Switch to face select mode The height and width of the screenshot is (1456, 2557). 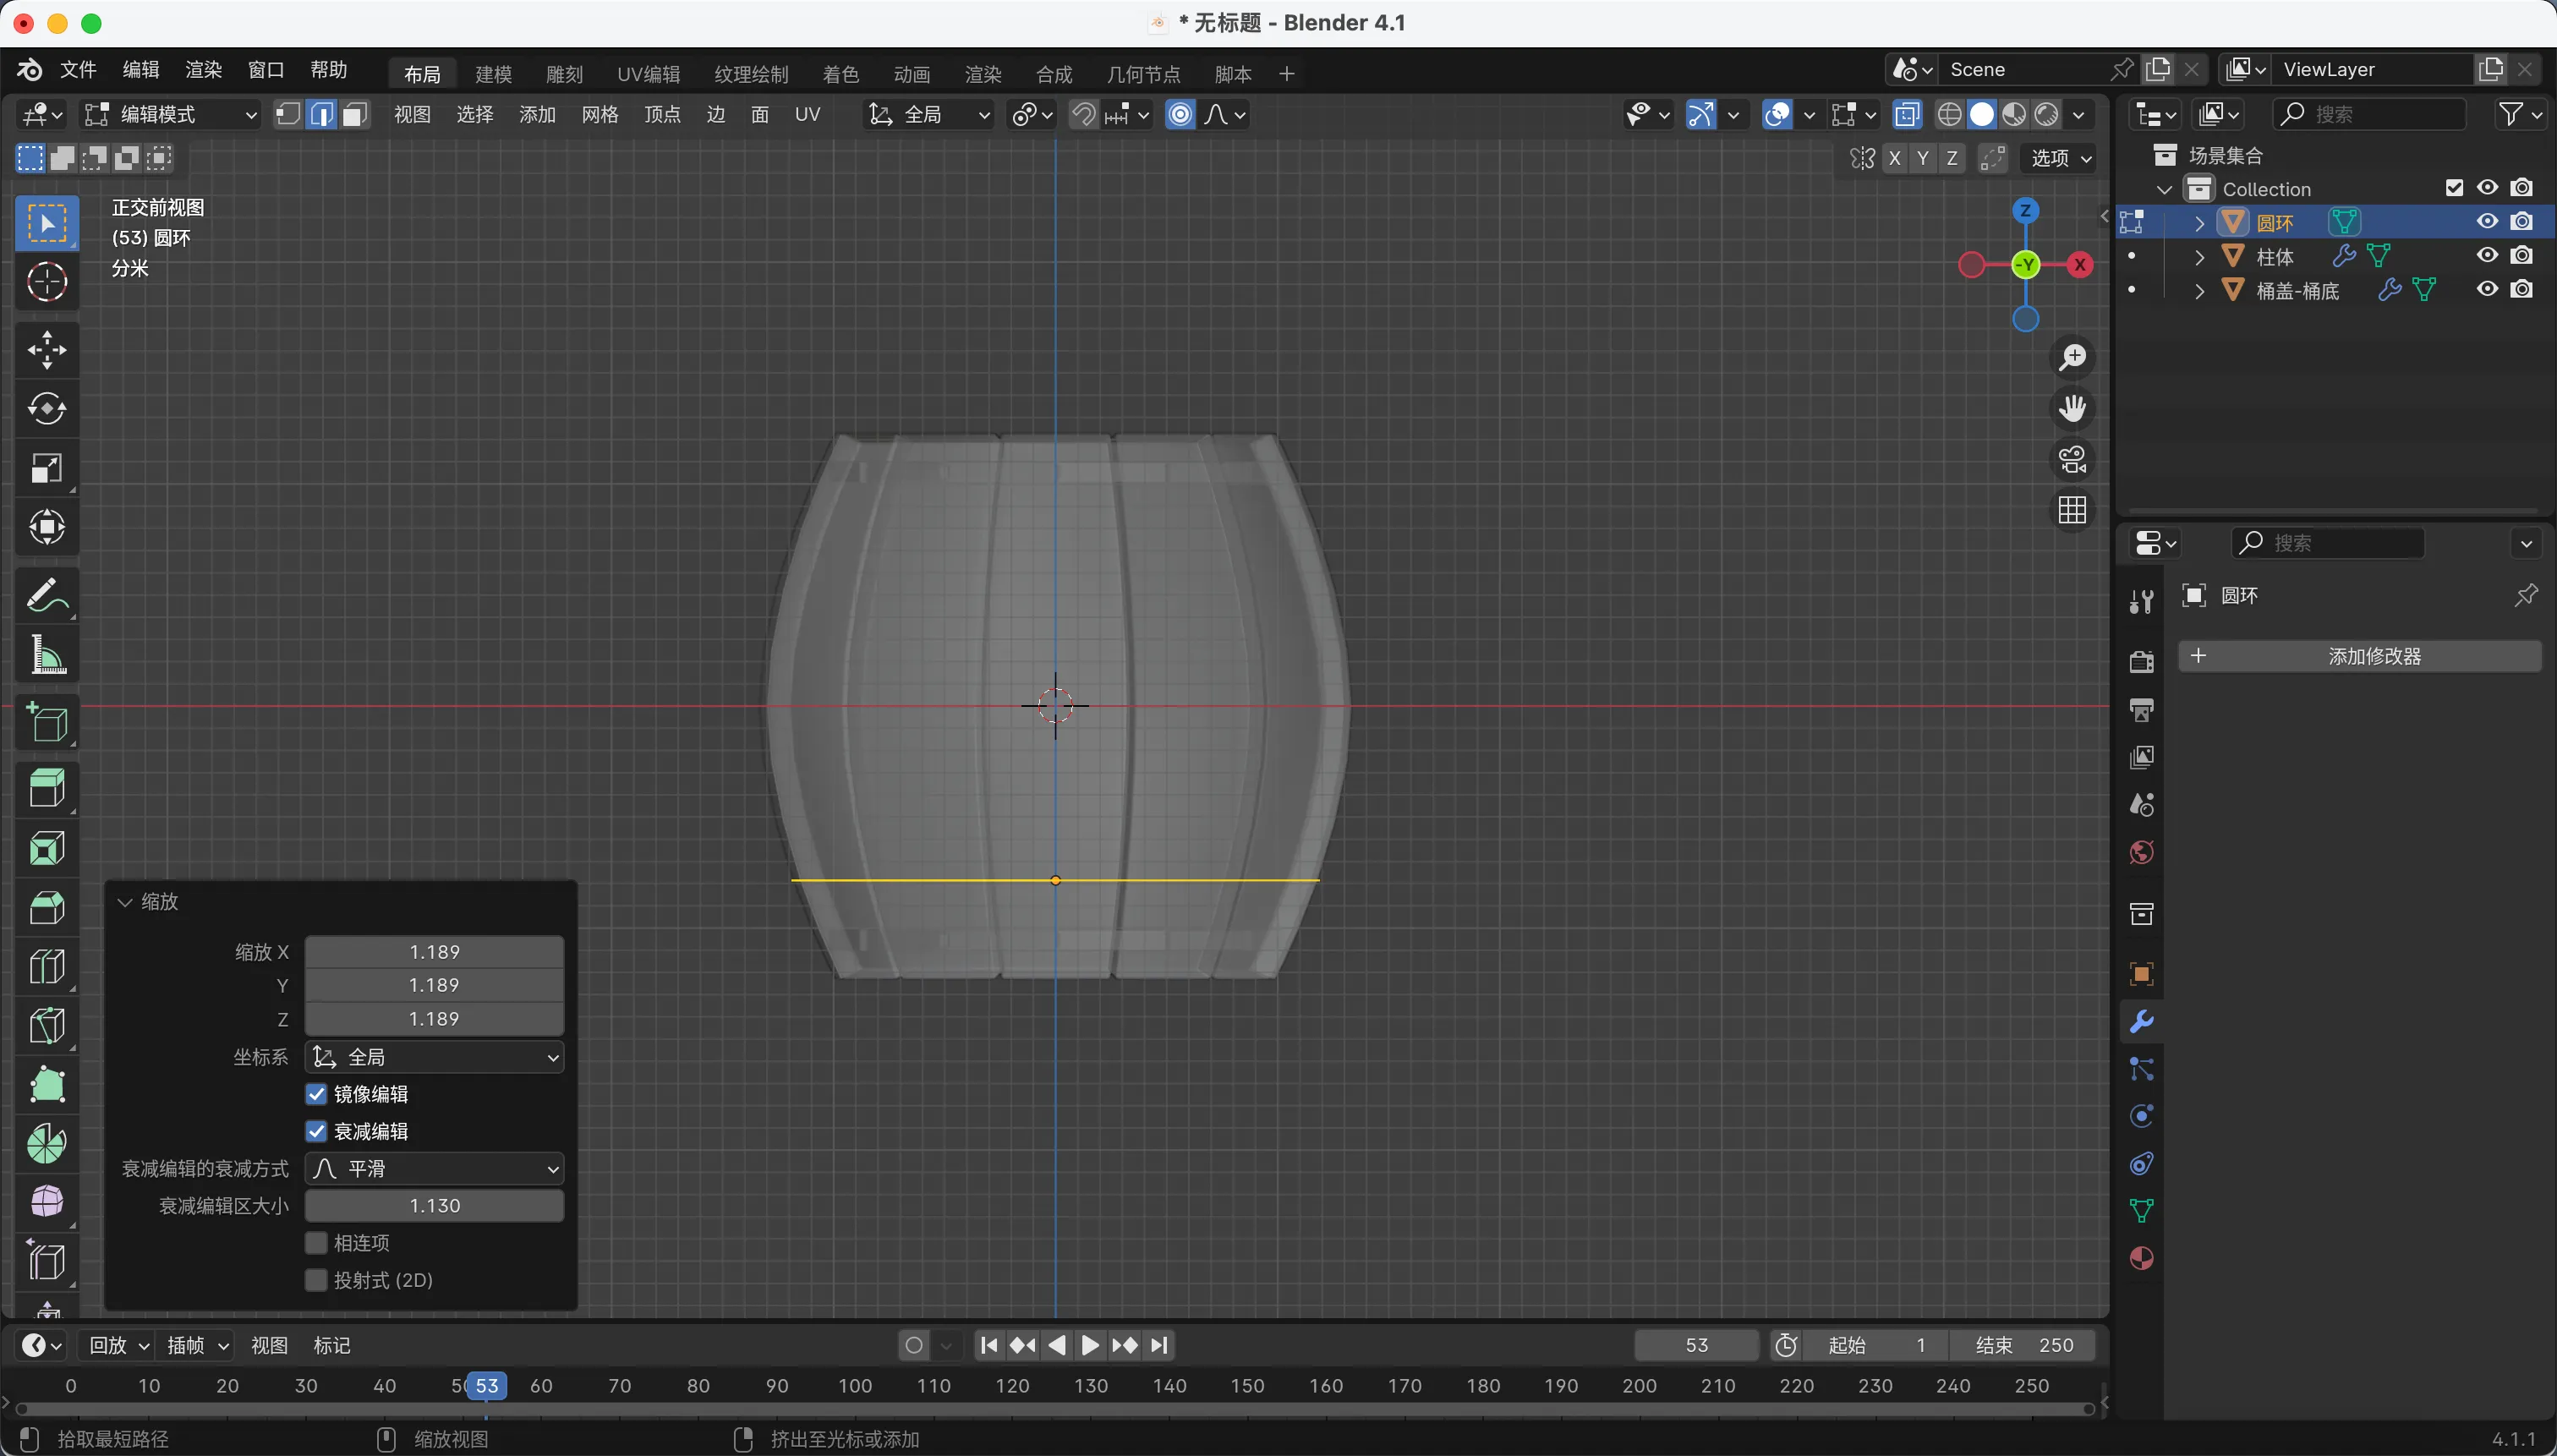pyautogui.click(x=354, y=115)
